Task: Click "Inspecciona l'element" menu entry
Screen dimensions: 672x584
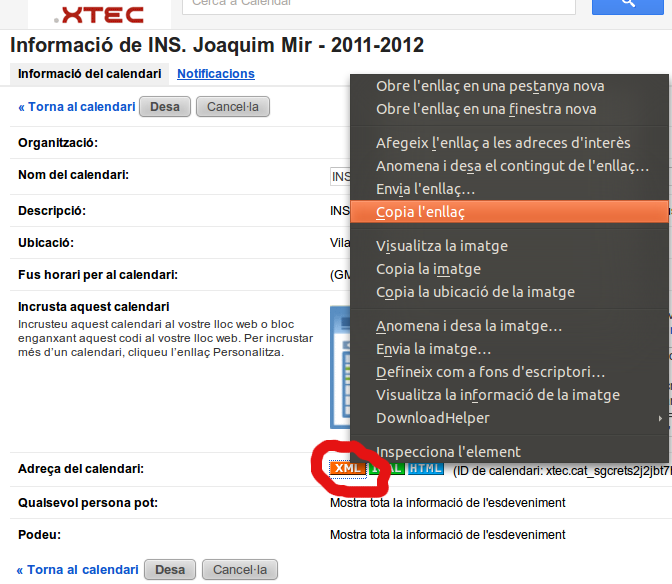Action: 448,451
